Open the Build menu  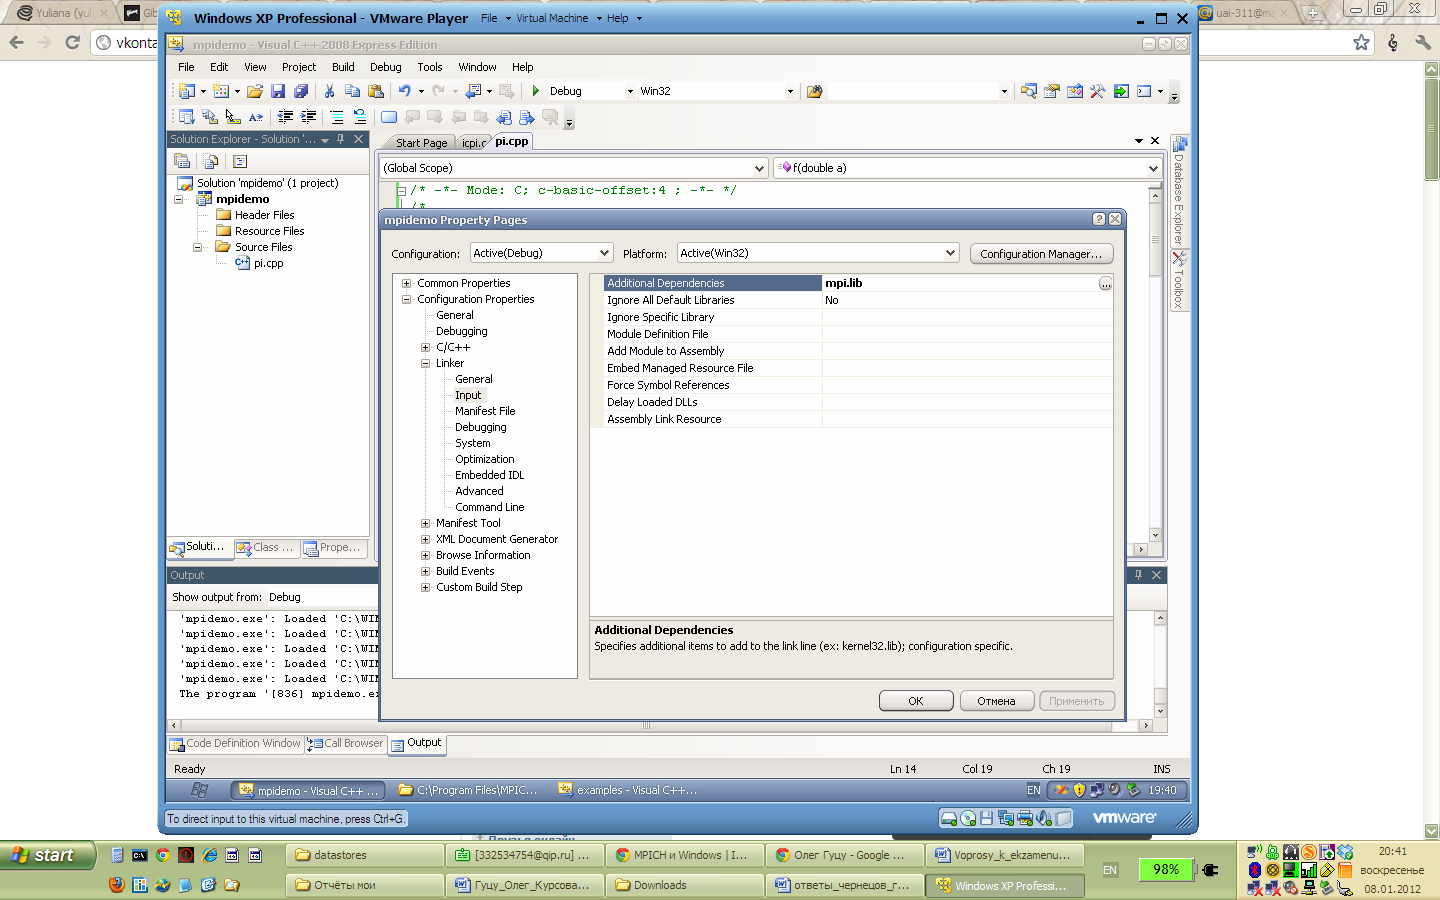[x=343, y=67]
